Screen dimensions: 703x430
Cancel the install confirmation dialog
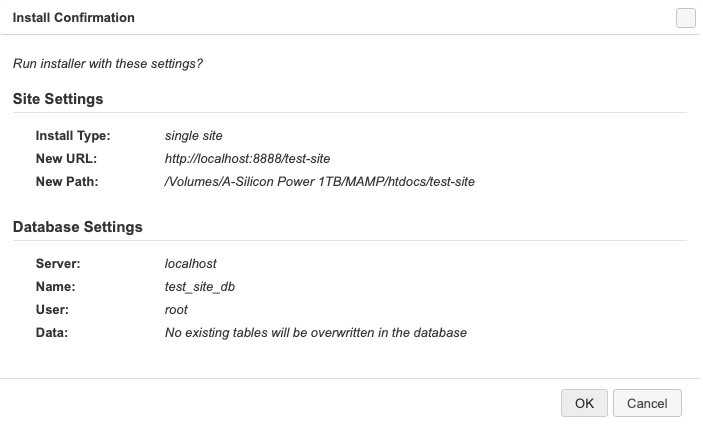pyautogui.click(x=647, y=403)
